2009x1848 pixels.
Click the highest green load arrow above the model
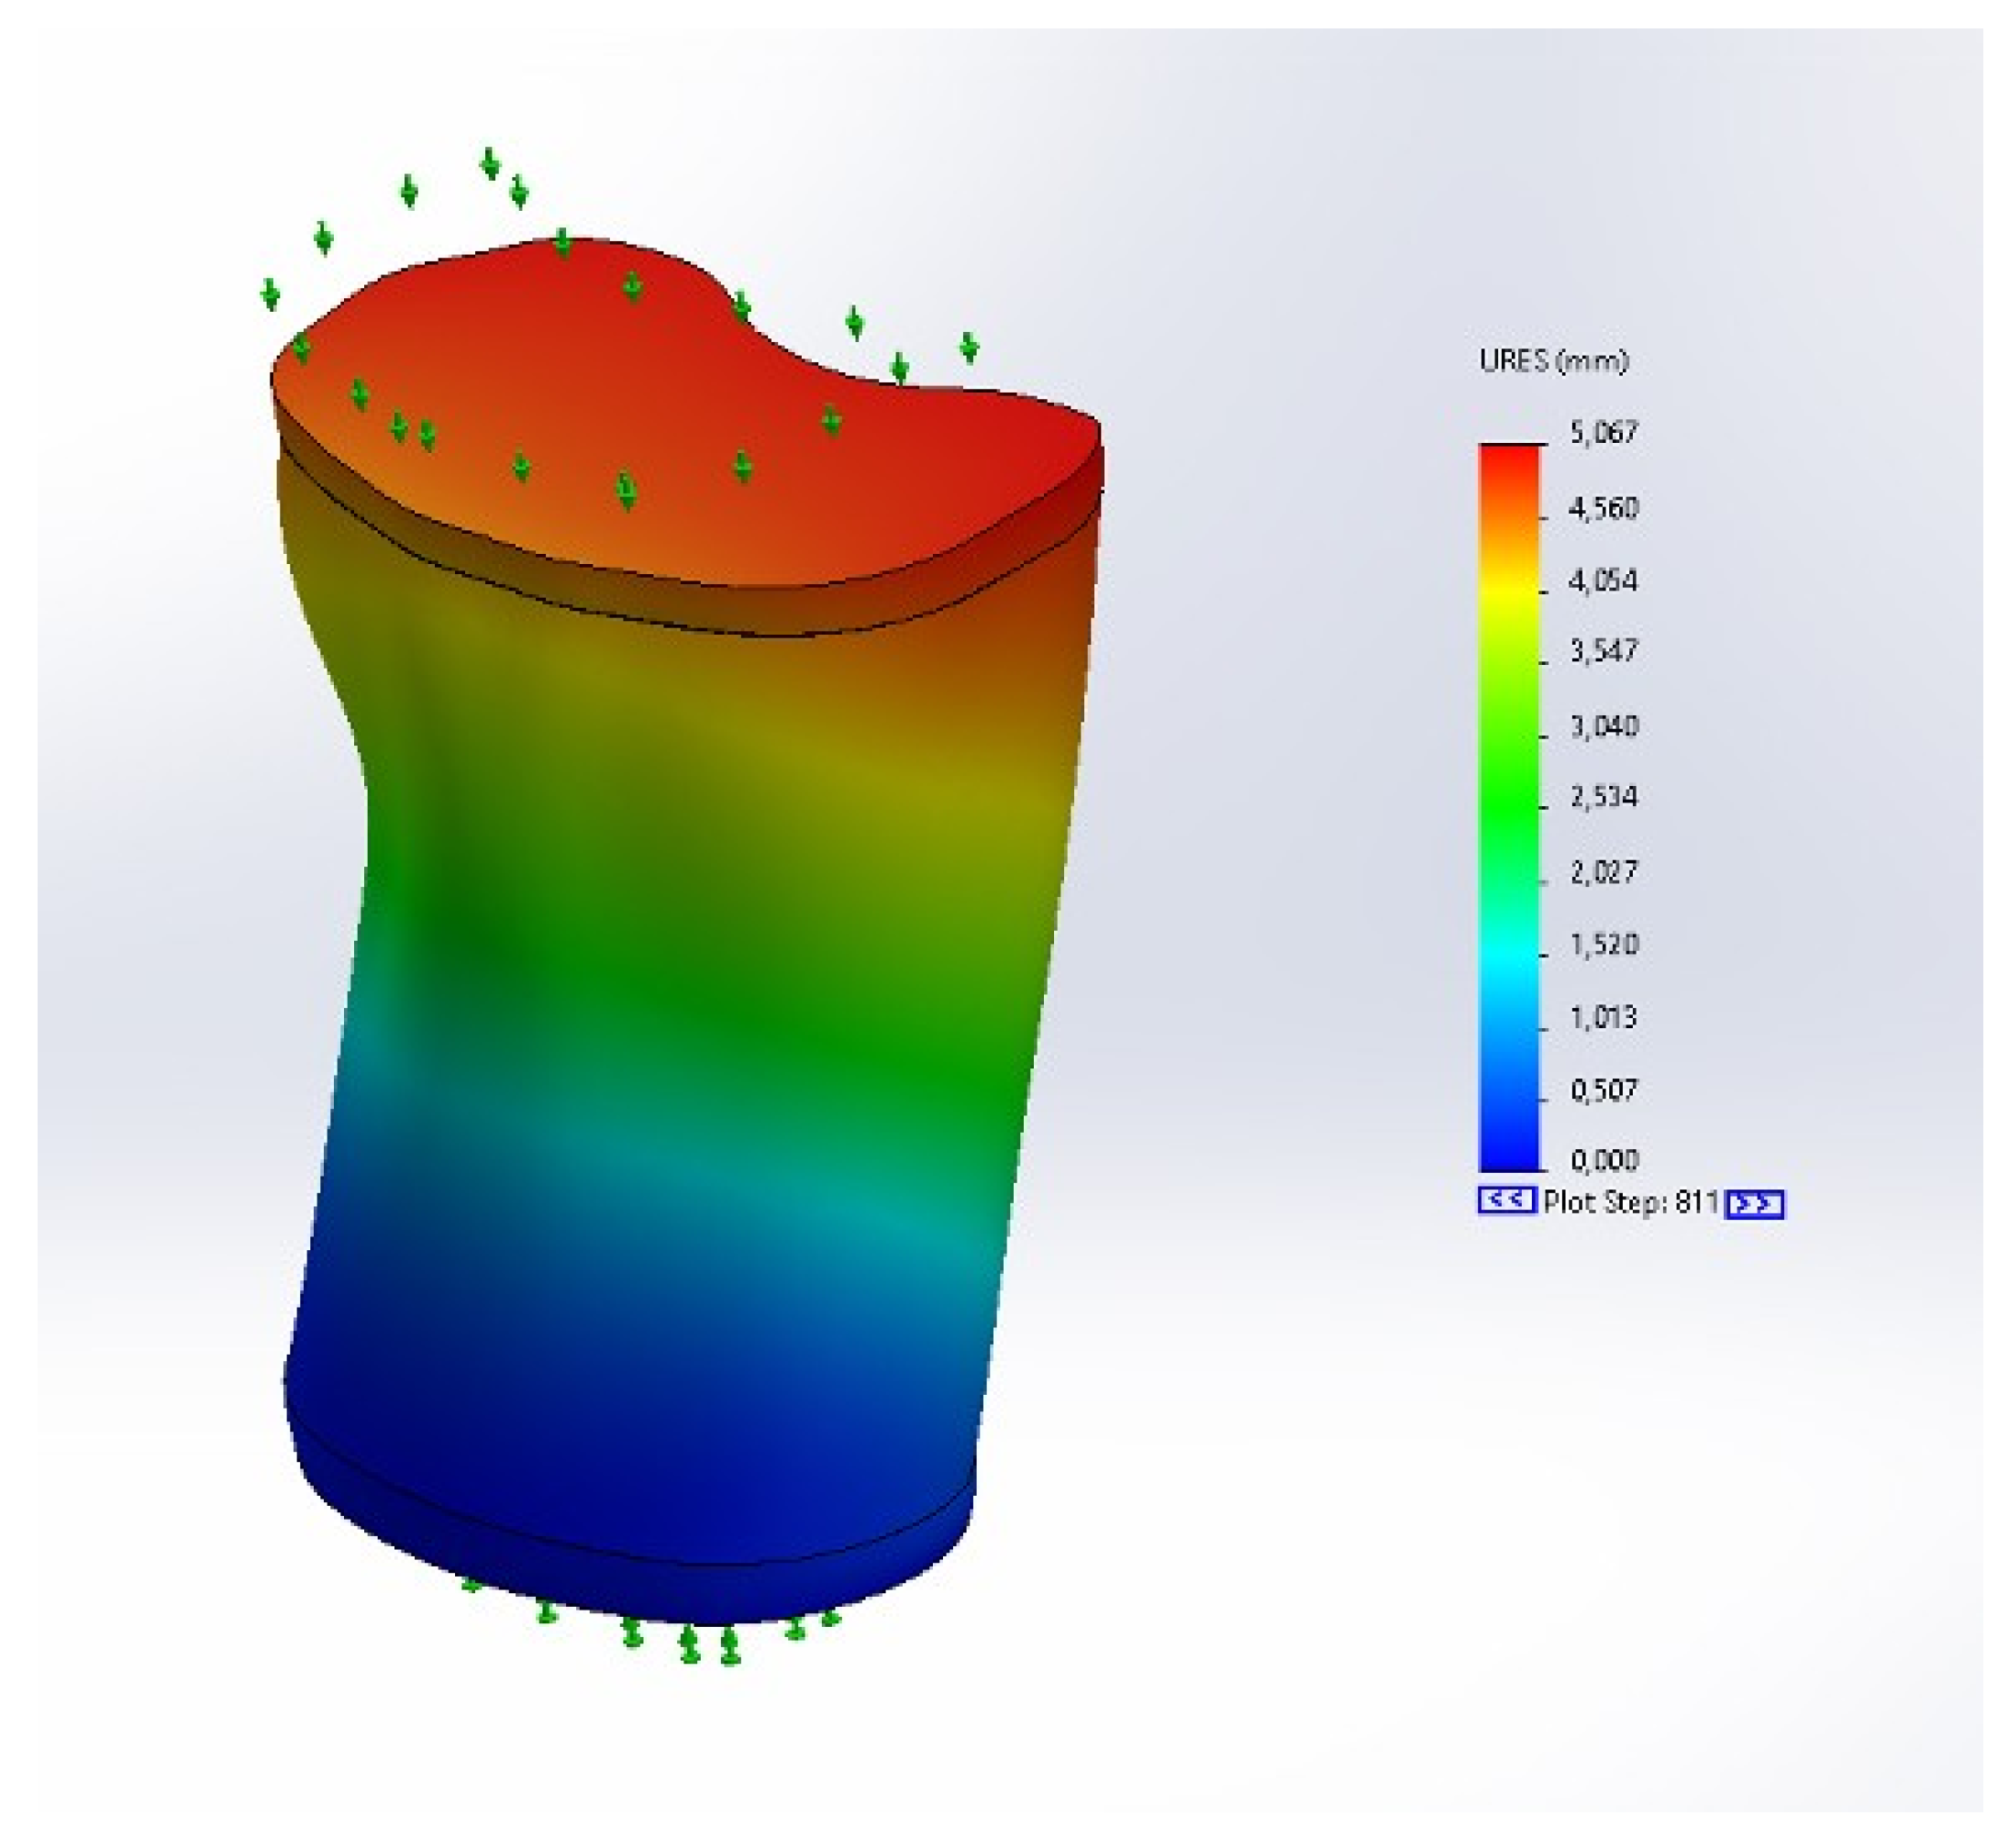[x=490, y=163]
